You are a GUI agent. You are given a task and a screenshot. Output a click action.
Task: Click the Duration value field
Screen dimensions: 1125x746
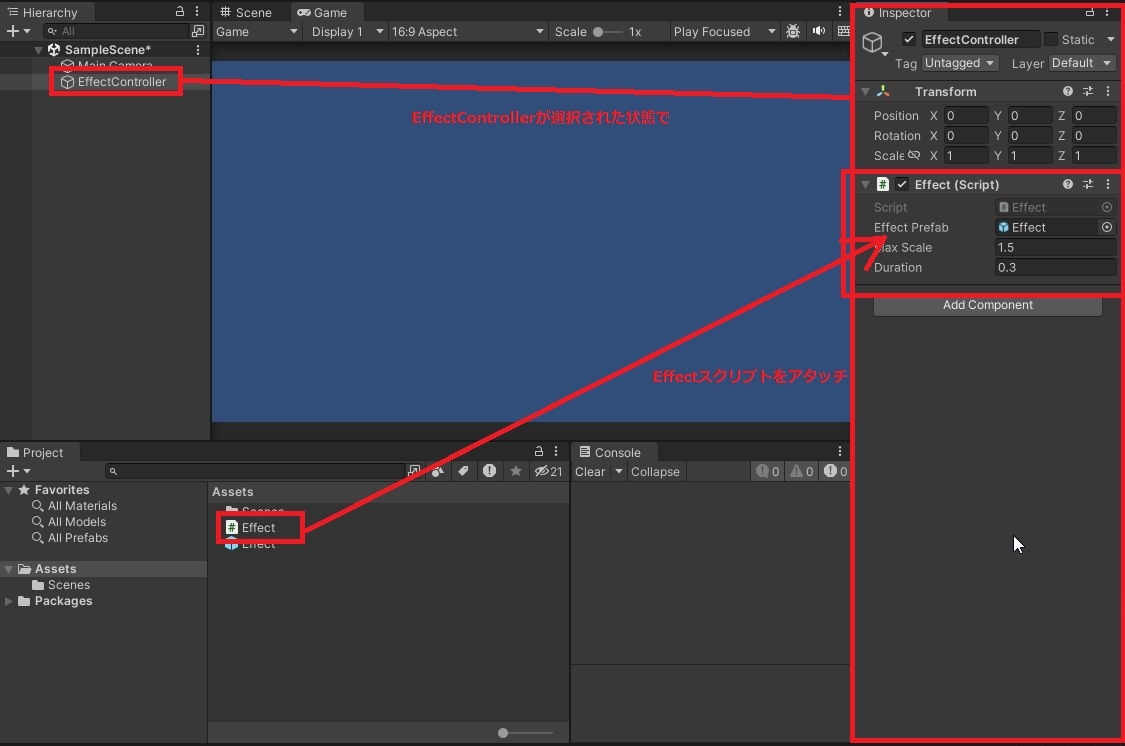click(1055, 268)
